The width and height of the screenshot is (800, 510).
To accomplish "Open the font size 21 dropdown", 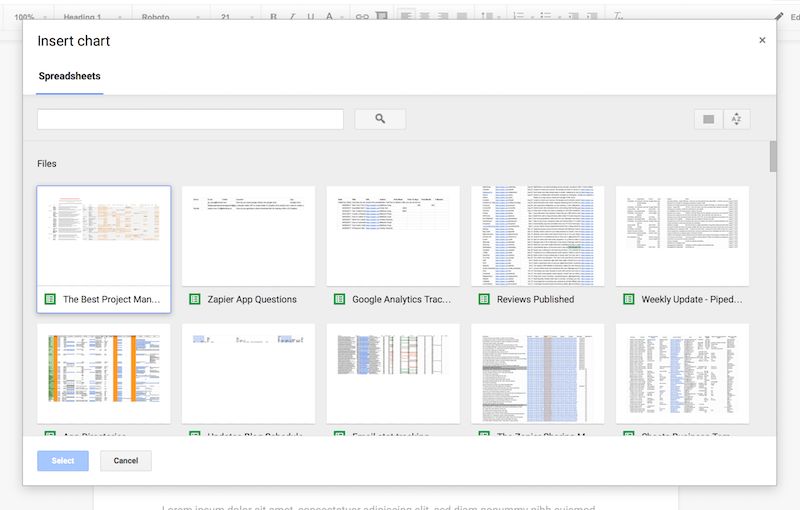I will pos(236,17).
